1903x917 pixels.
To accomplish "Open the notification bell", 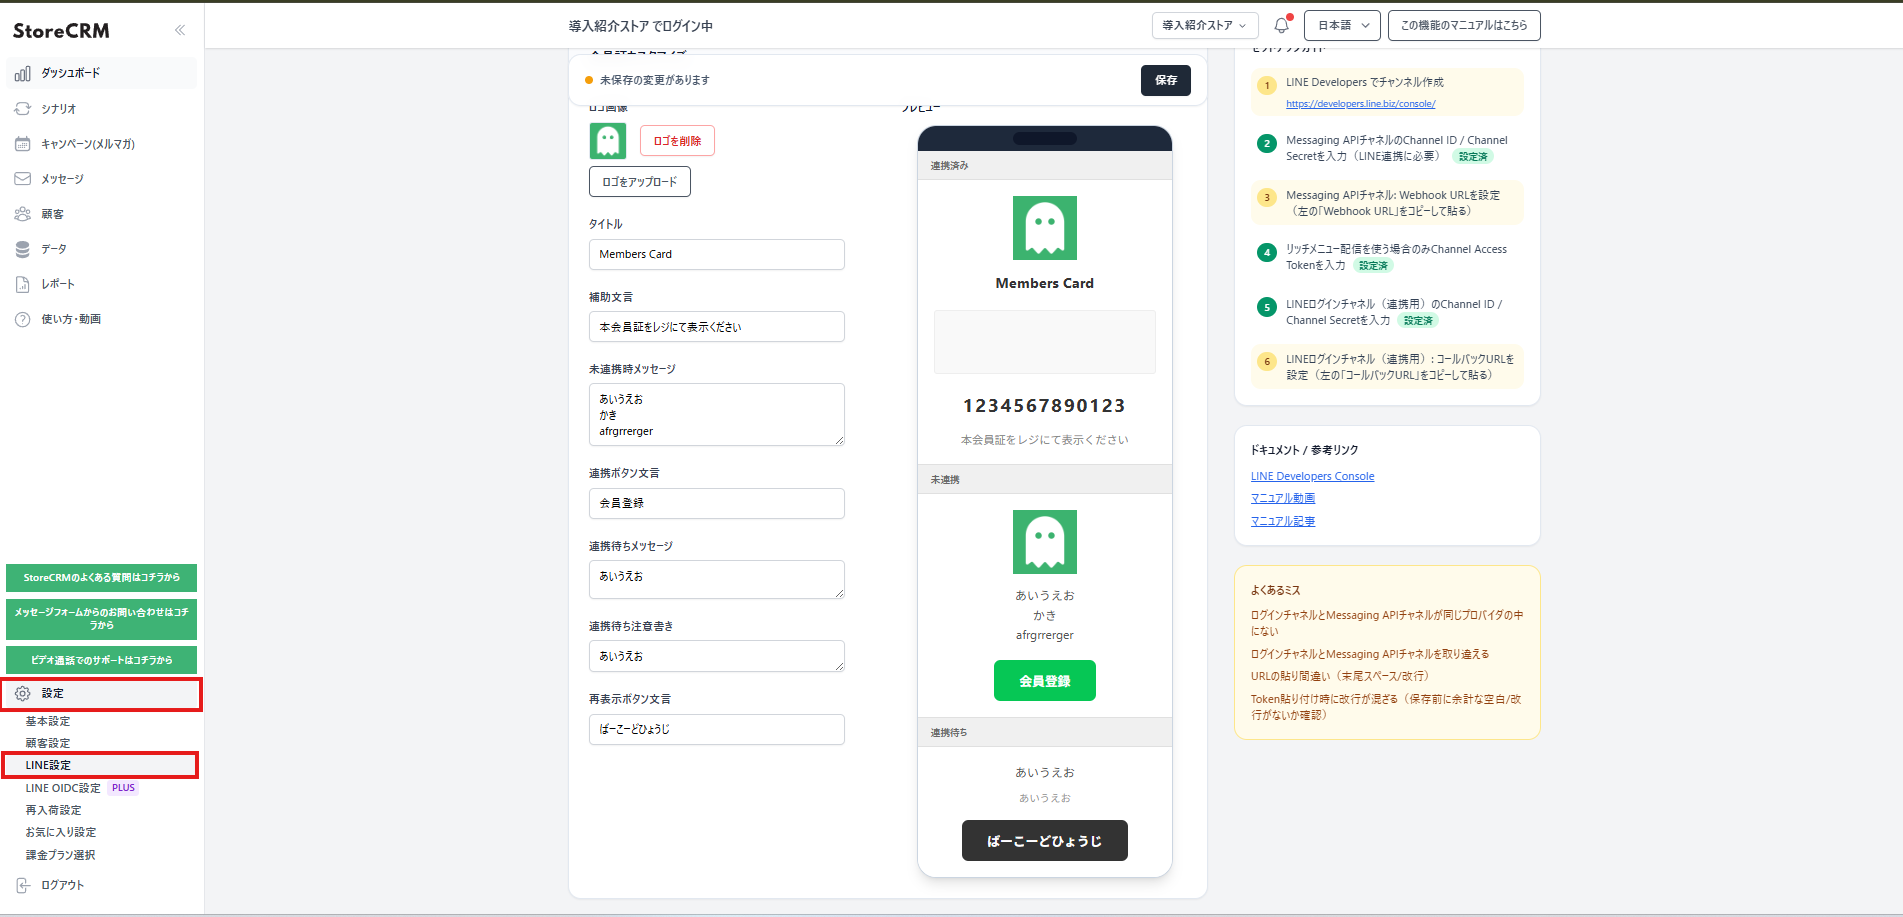I will click(1281, 25).
